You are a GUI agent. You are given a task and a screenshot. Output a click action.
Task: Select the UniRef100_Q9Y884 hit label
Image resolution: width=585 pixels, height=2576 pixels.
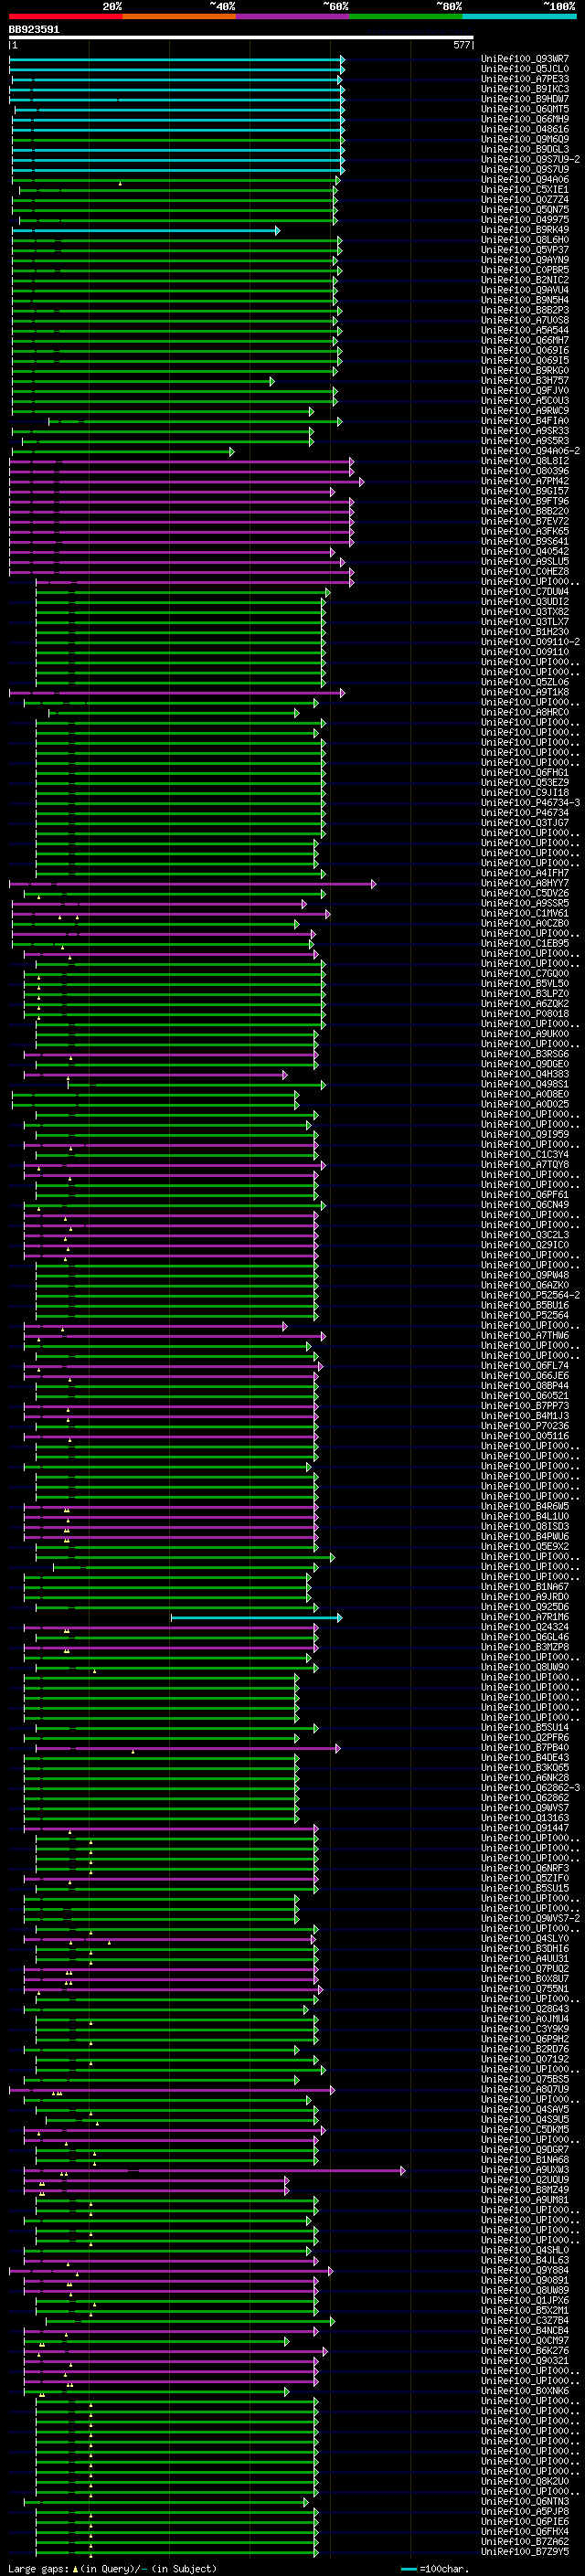525,2270
